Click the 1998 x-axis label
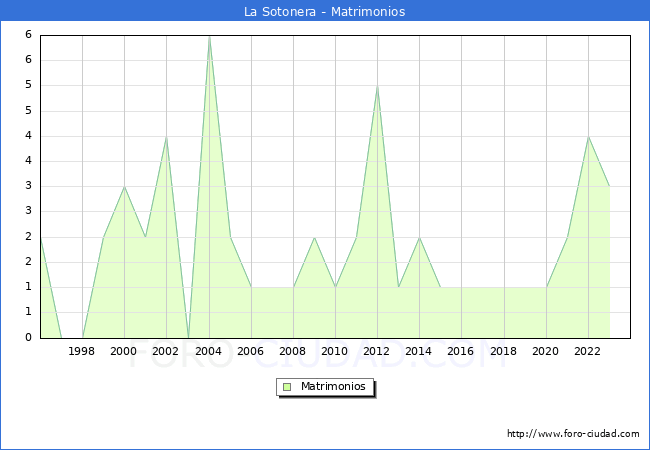This screenshot has height=450, width=650. coord(82,351)
